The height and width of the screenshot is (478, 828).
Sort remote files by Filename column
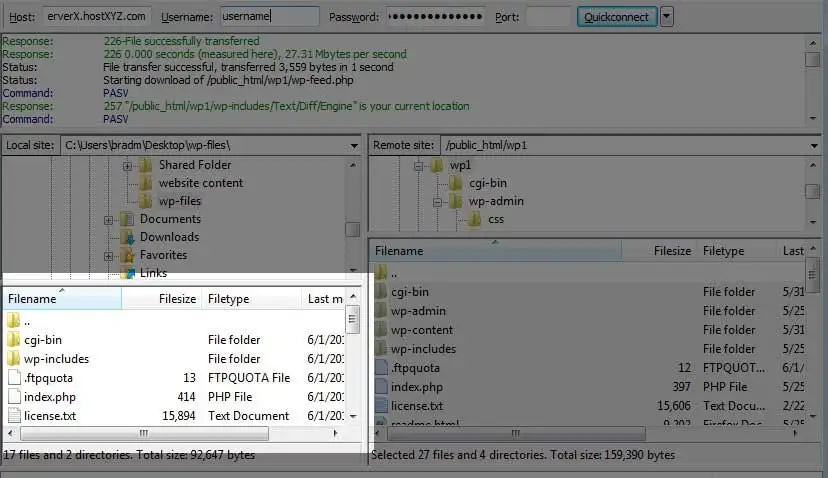(496, 251)
